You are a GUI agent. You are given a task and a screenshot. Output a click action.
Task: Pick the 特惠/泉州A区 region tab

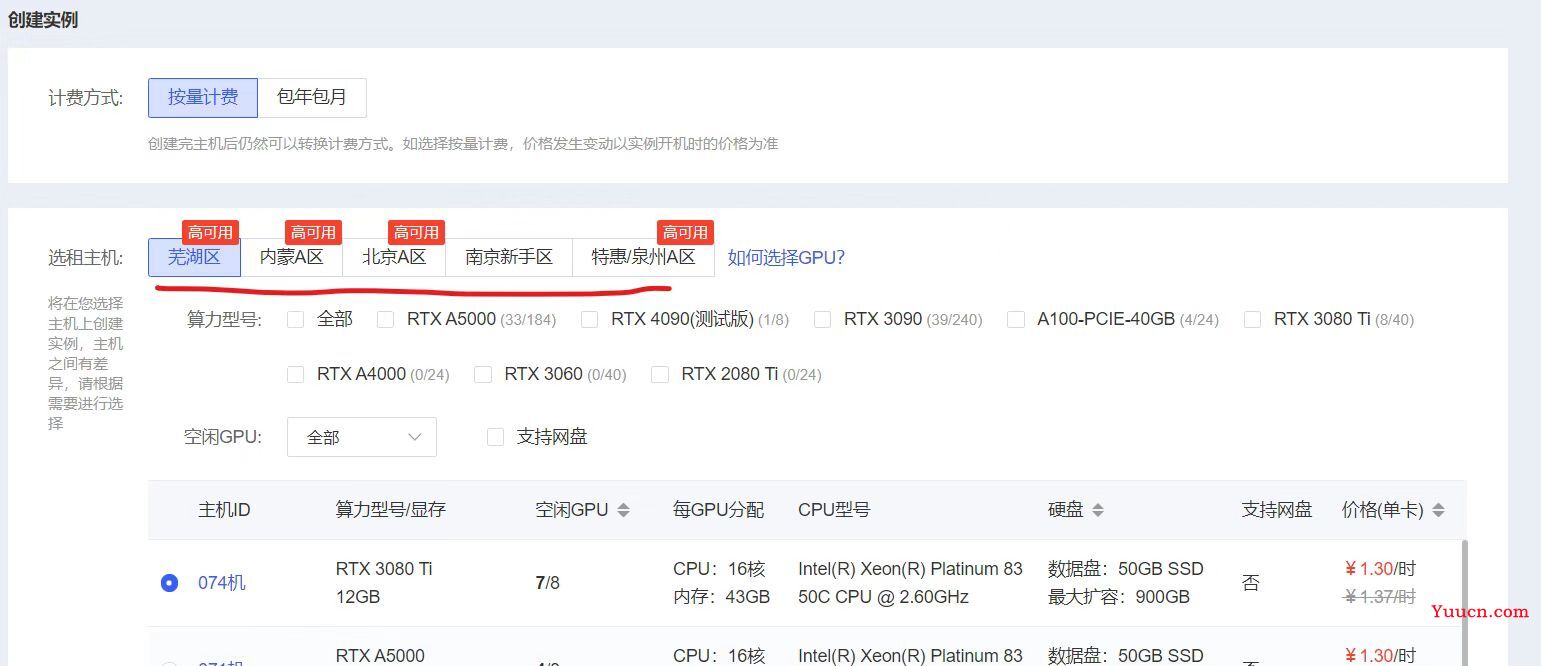click(643, 257)
